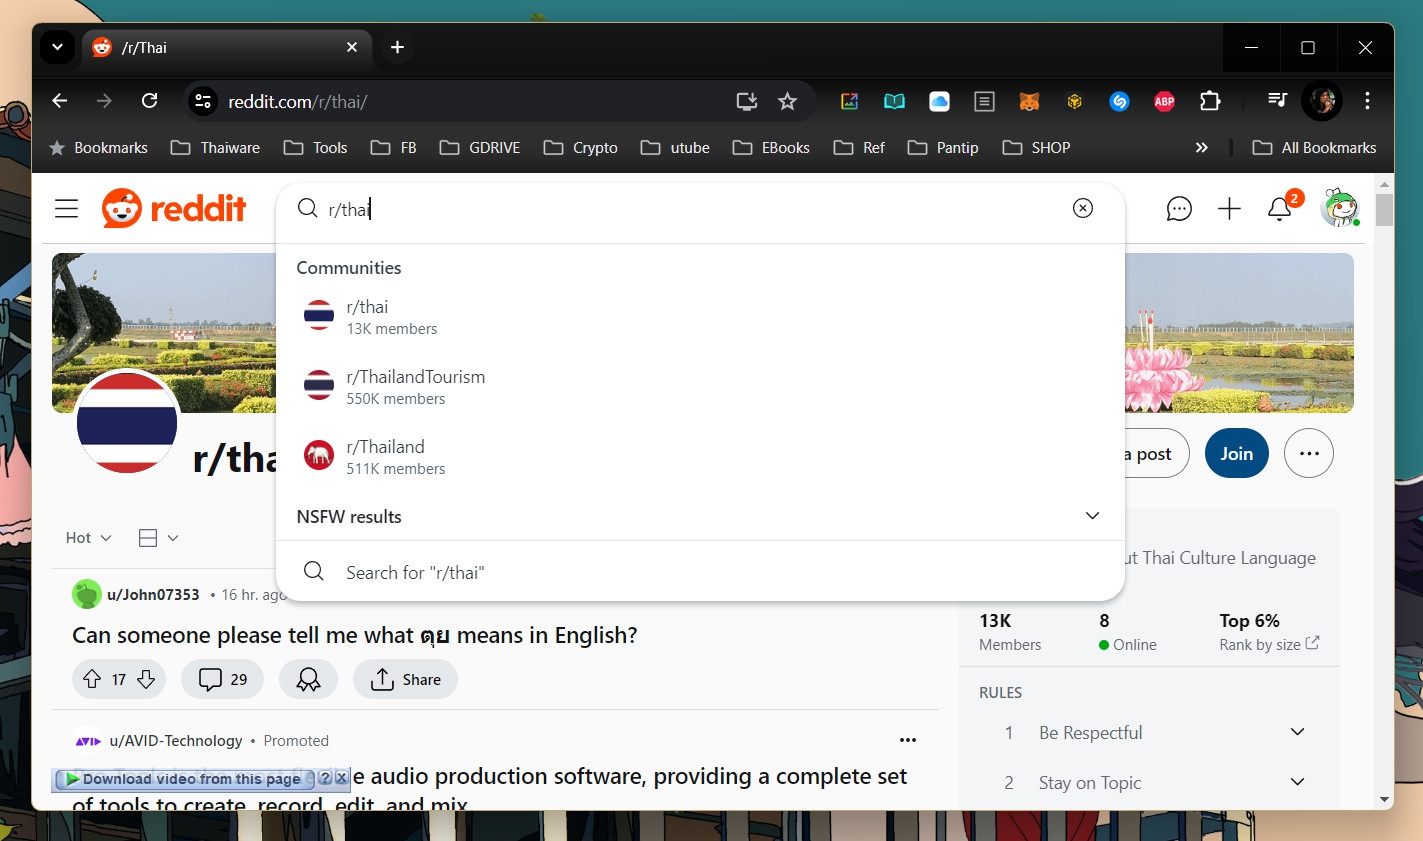The height and width of the screenshot is (841, 1423).
Task: Open the Hot sort dropdown
Action: [x=88, y=538]
